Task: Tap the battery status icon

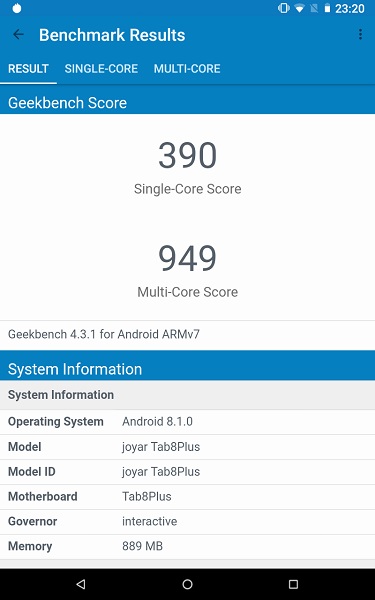Action: click(x=327, y=8)
